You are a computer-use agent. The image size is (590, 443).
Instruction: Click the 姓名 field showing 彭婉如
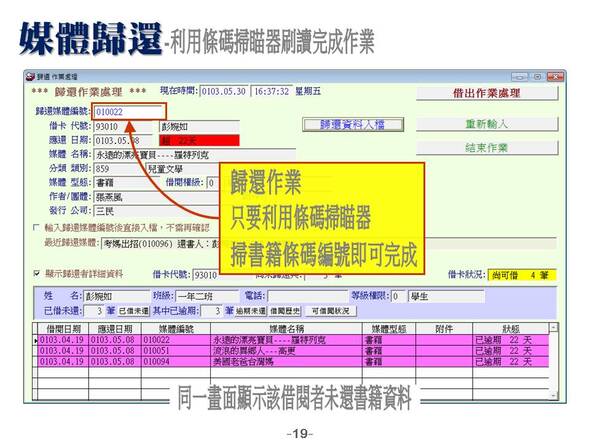[116, 296]
